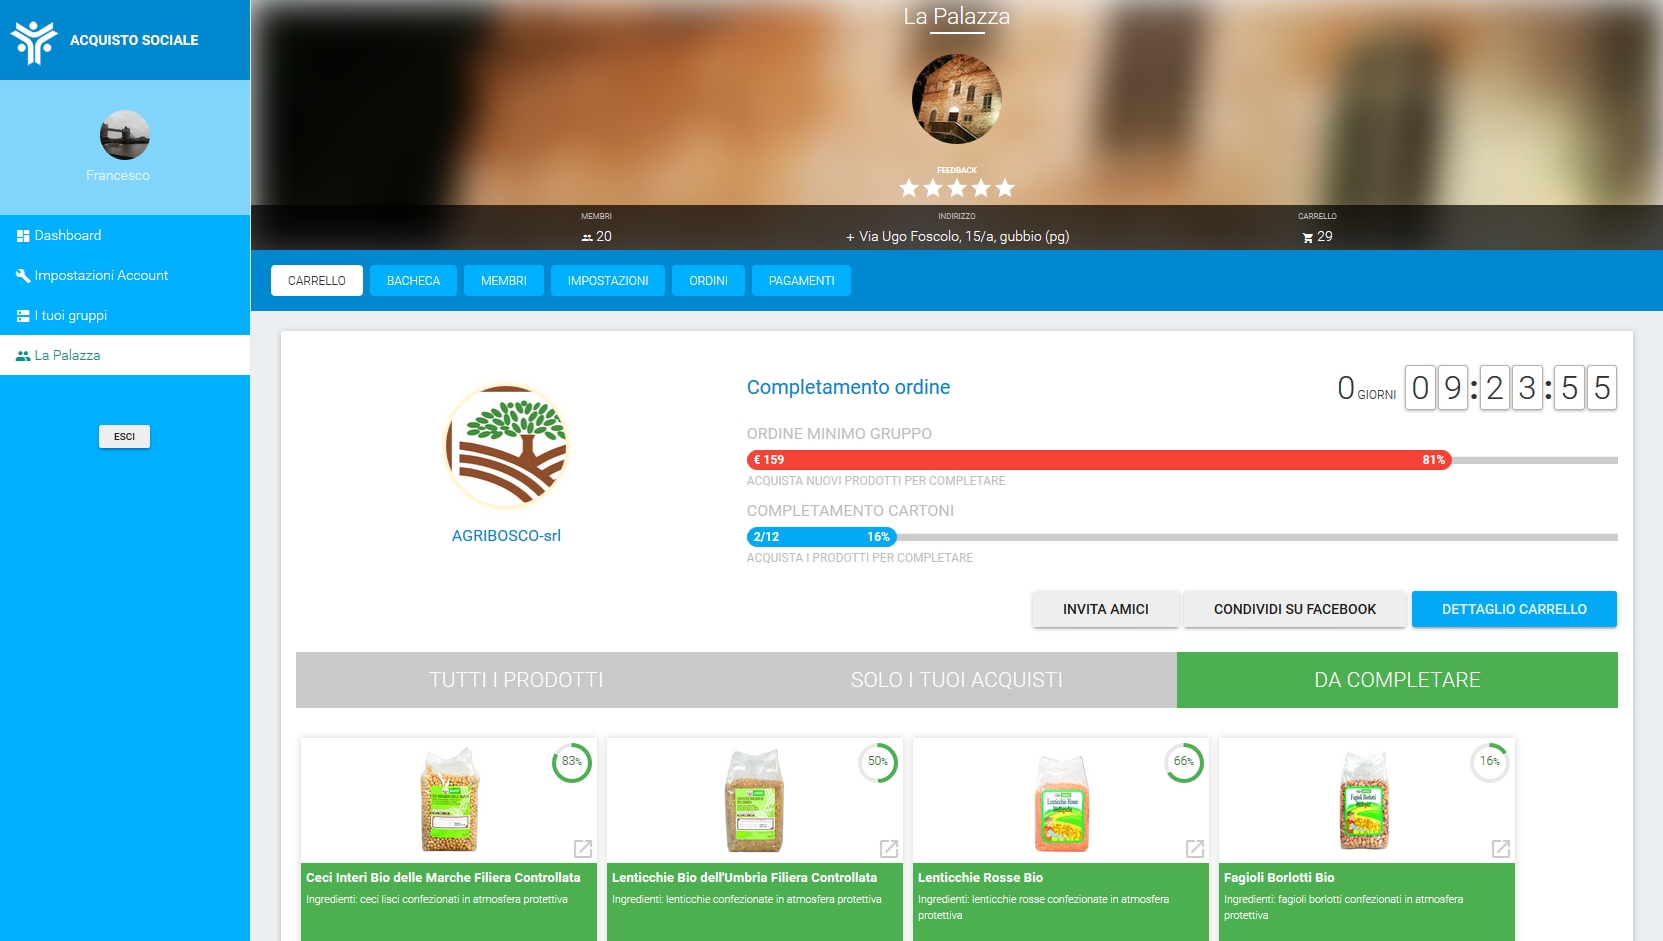
Task: Click the members icon showing 20
Action: point(587,238)
